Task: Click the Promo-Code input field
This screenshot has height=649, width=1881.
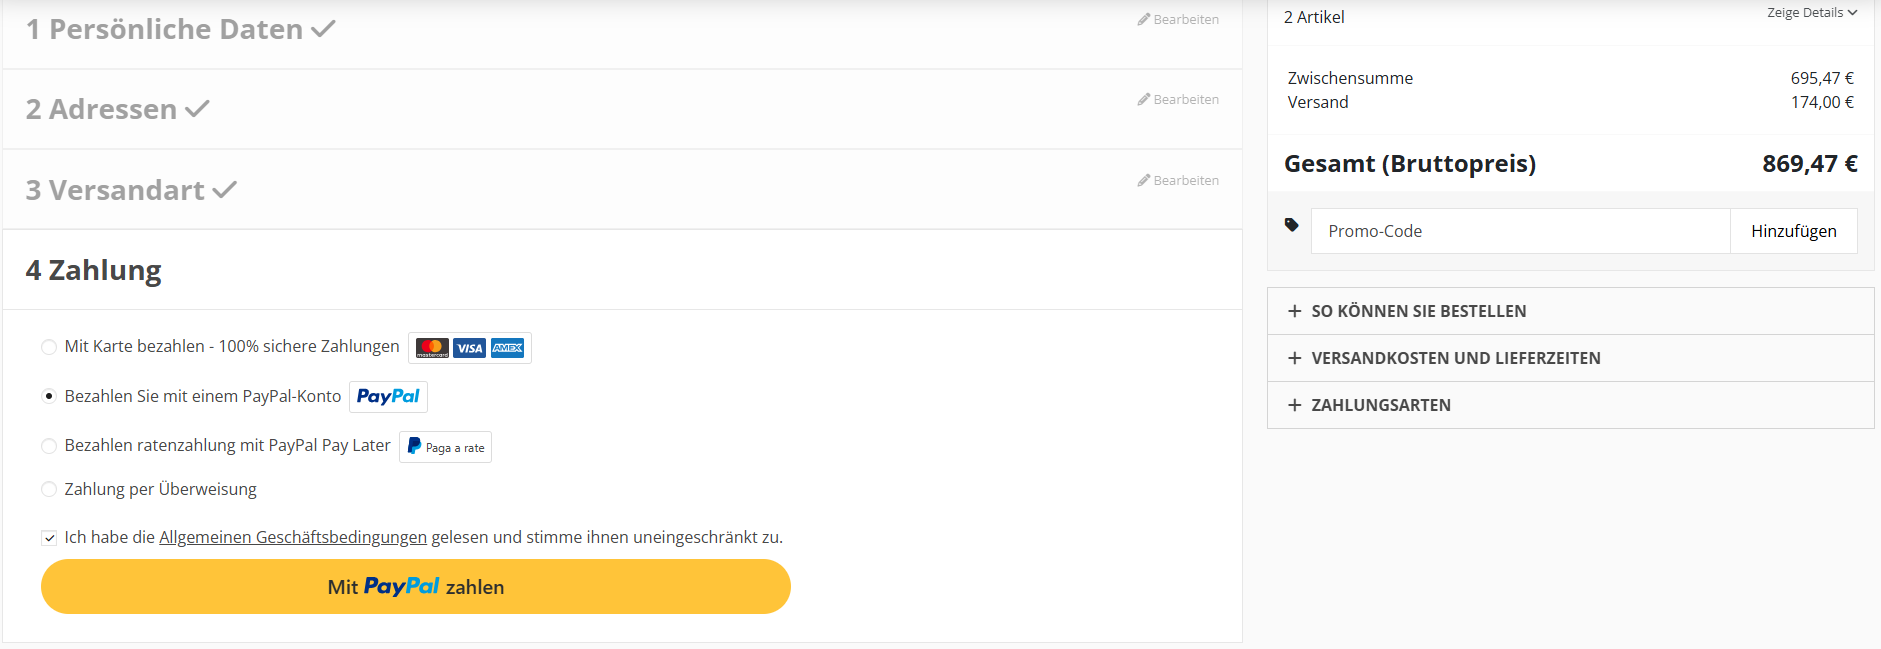Action: point(1520,231)
